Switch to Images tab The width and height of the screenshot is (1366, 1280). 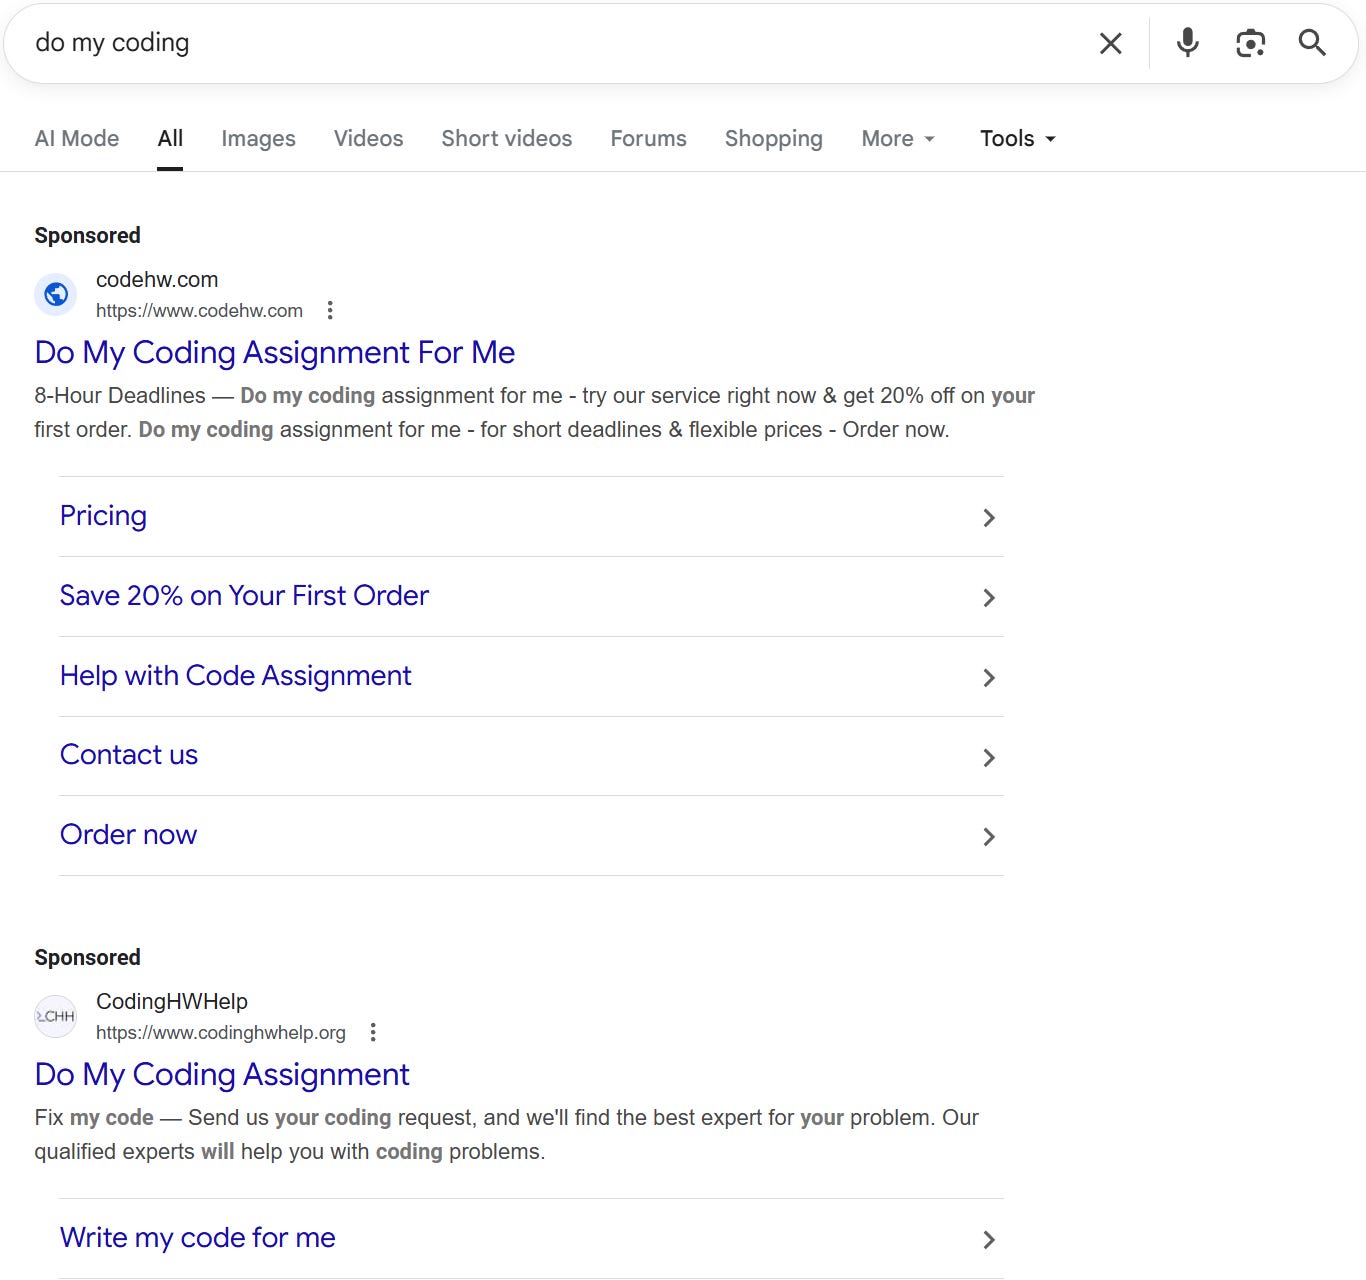coord(258,138)
